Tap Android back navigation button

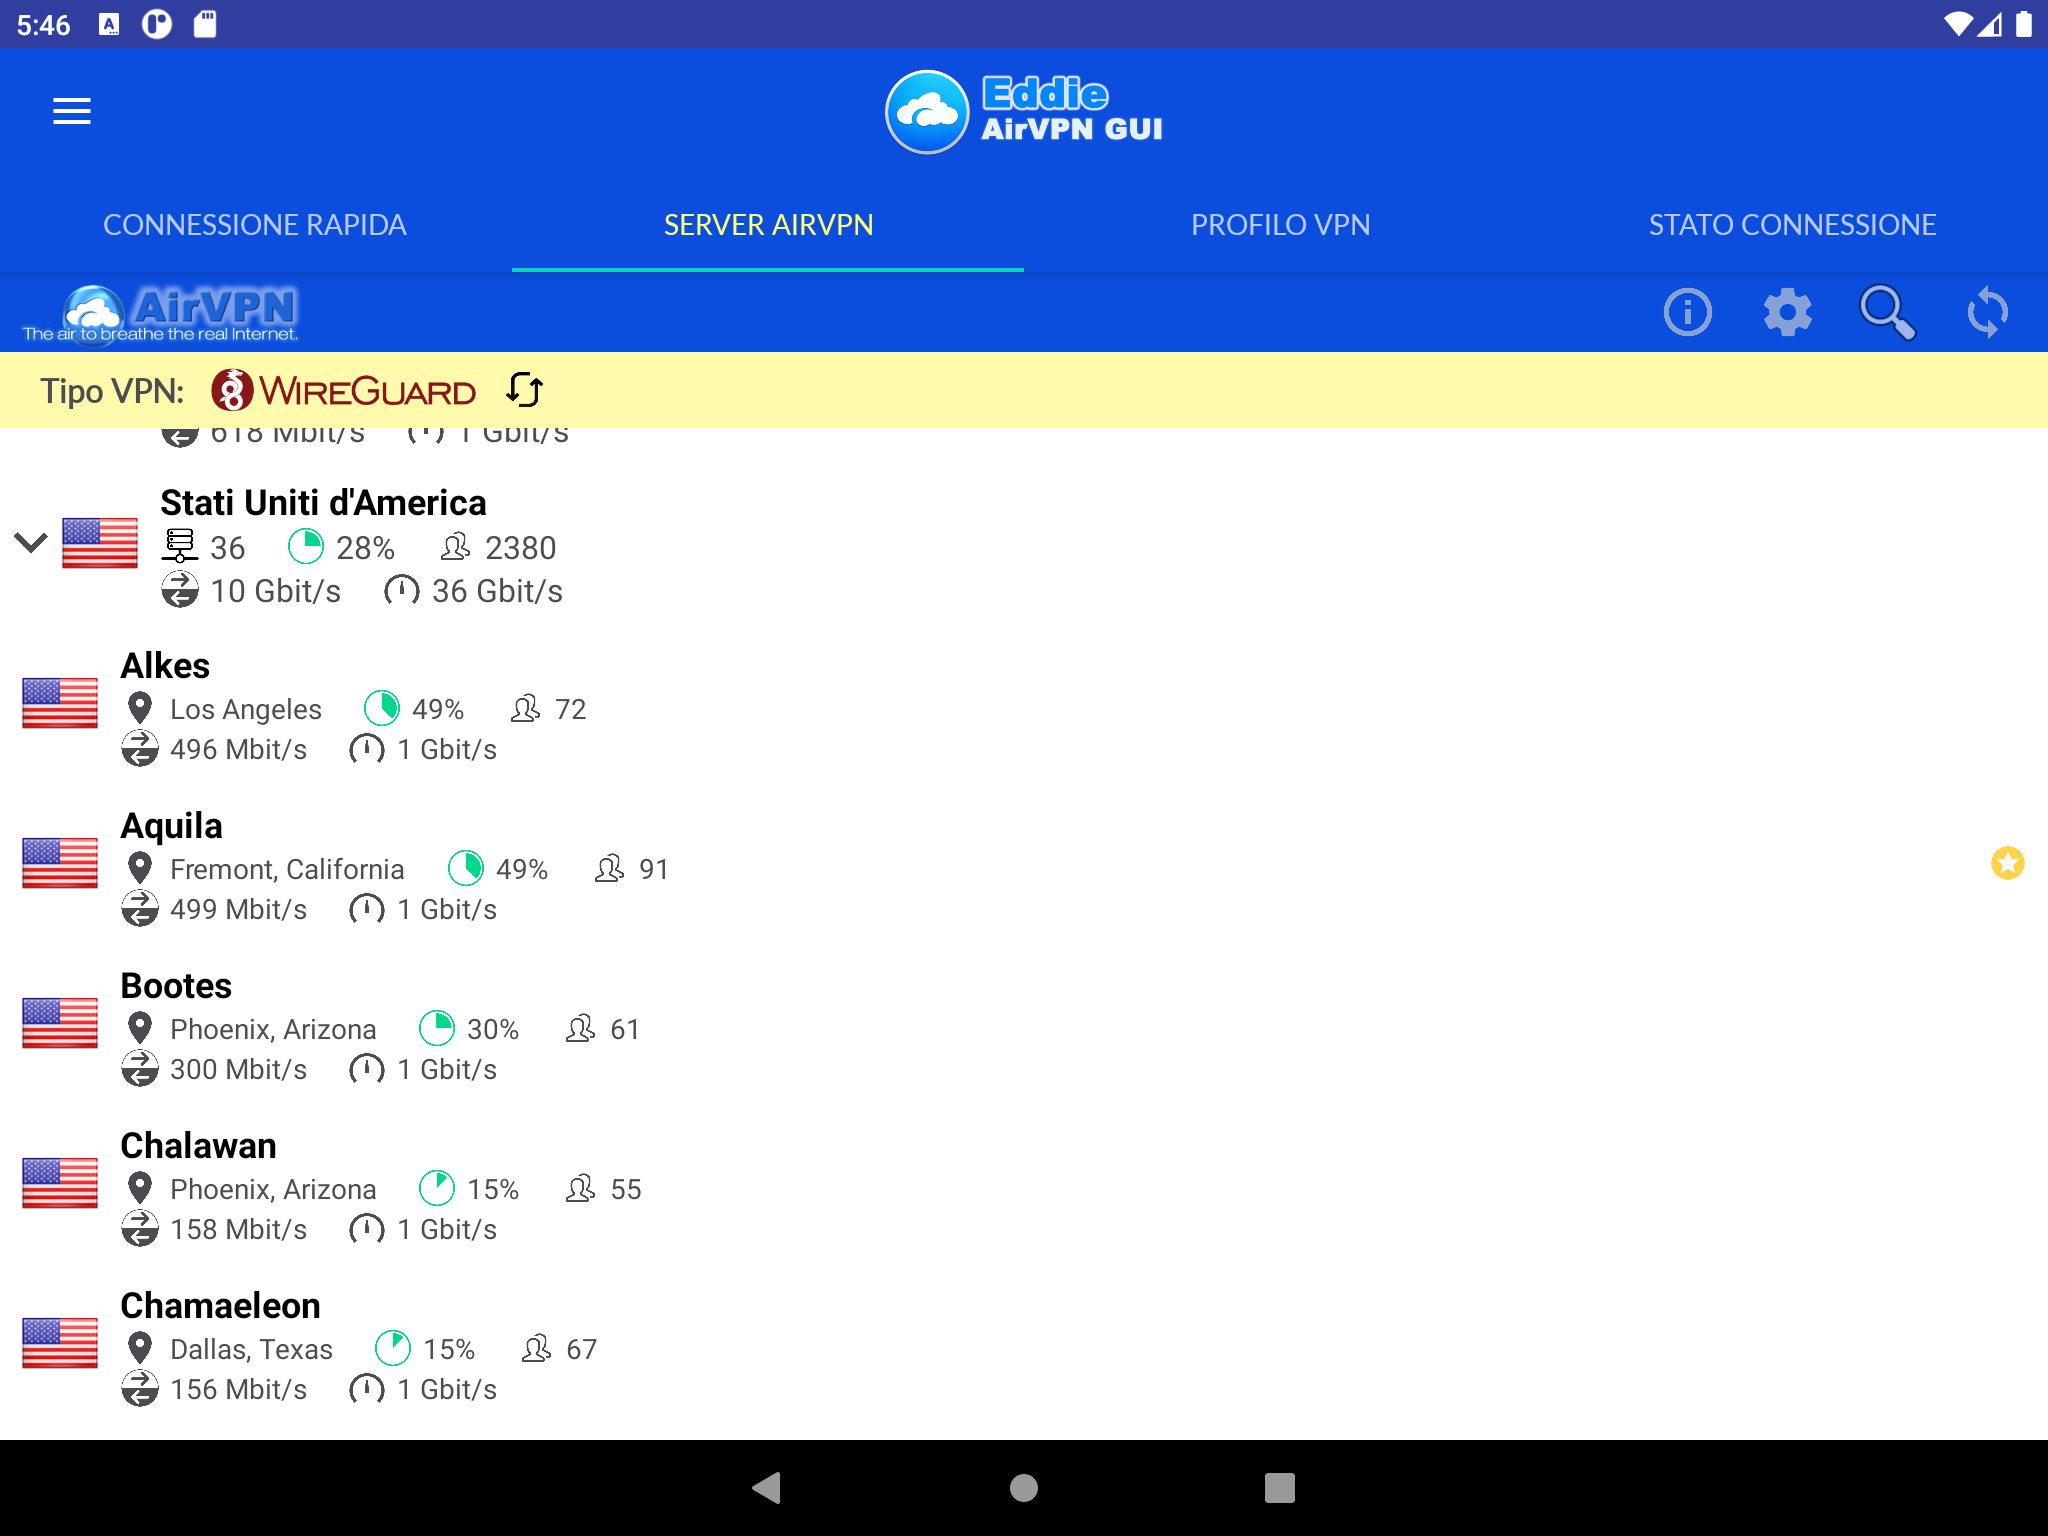[767, 1488]
